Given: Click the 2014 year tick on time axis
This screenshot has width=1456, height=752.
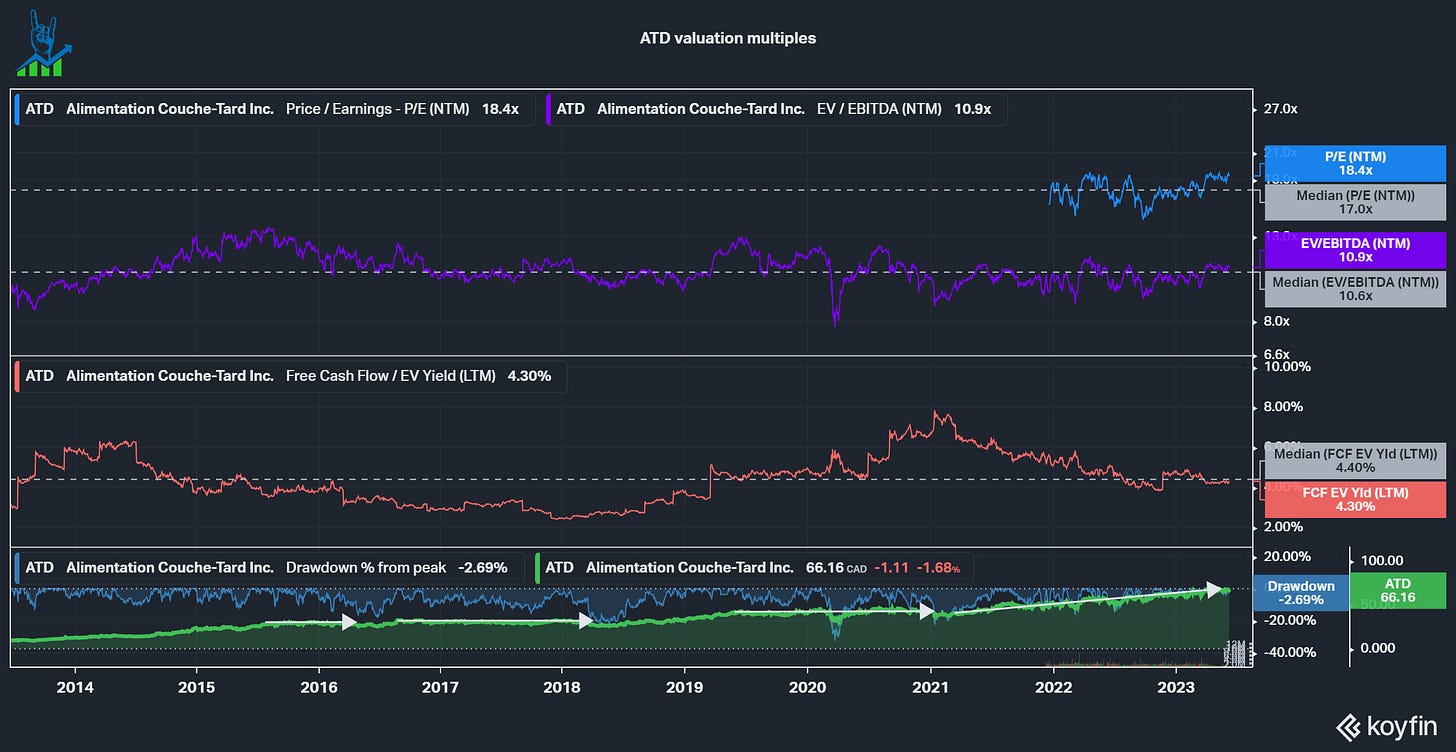Looking at the screenshot, I should click(x=74, y=687).
